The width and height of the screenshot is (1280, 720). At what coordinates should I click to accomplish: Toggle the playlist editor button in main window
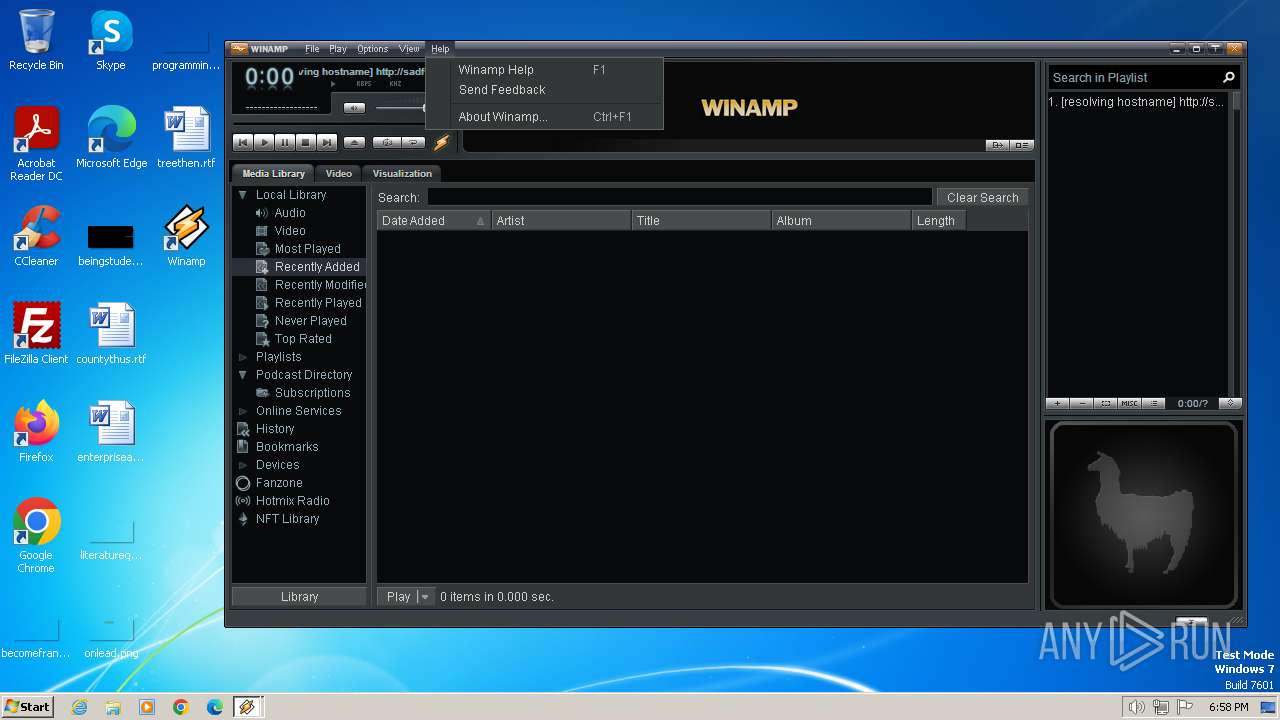(1021, 145)
